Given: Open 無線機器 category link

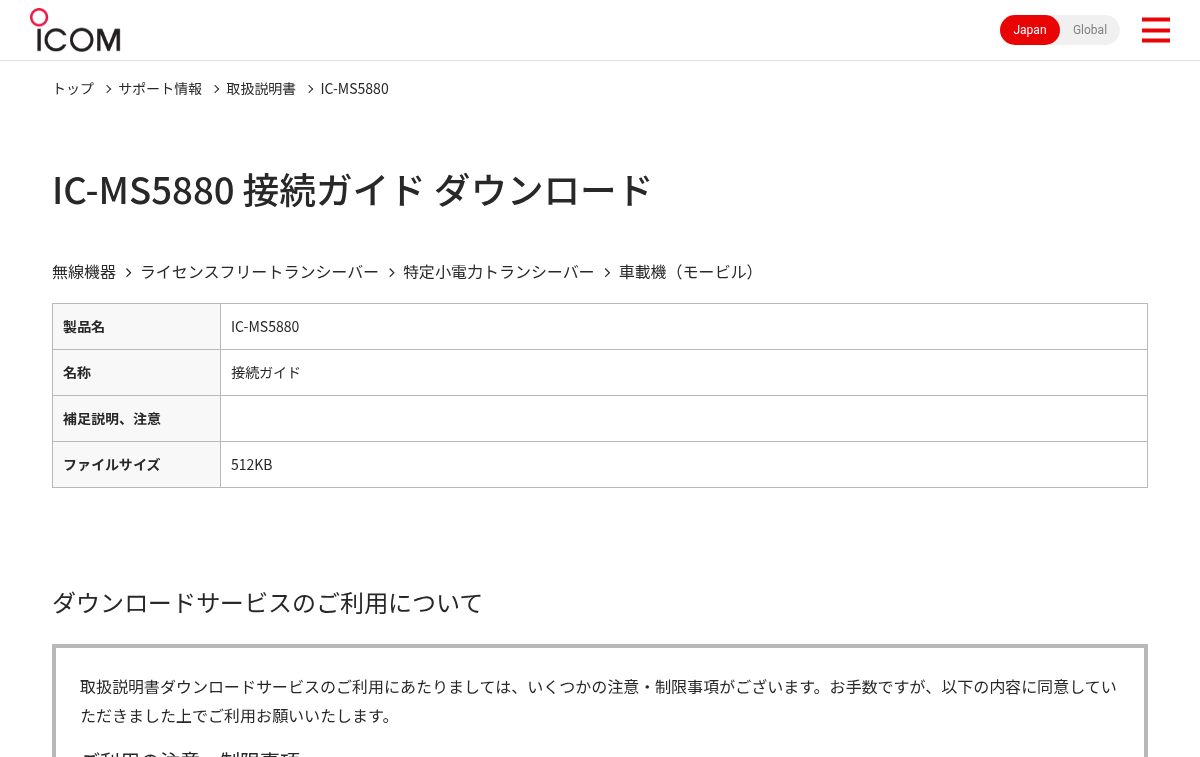Looking at the screenshot, I should tap(84, 272).
